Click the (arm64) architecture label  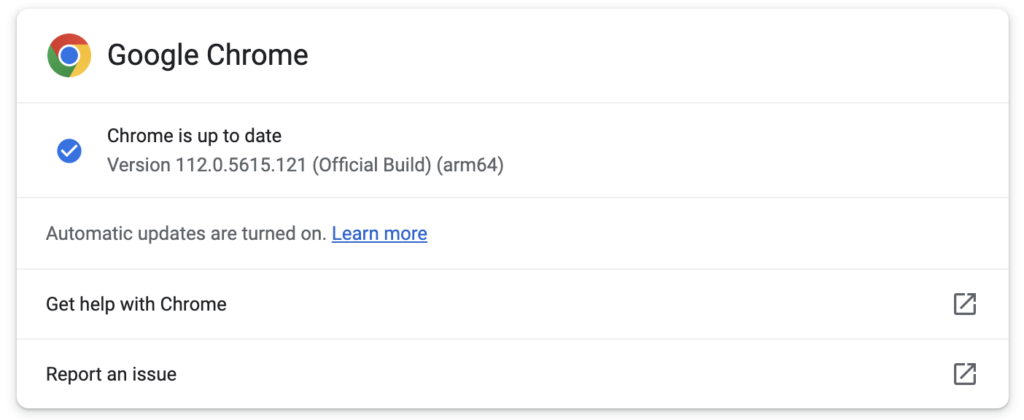pyautogui.click(x=470, y=164)
